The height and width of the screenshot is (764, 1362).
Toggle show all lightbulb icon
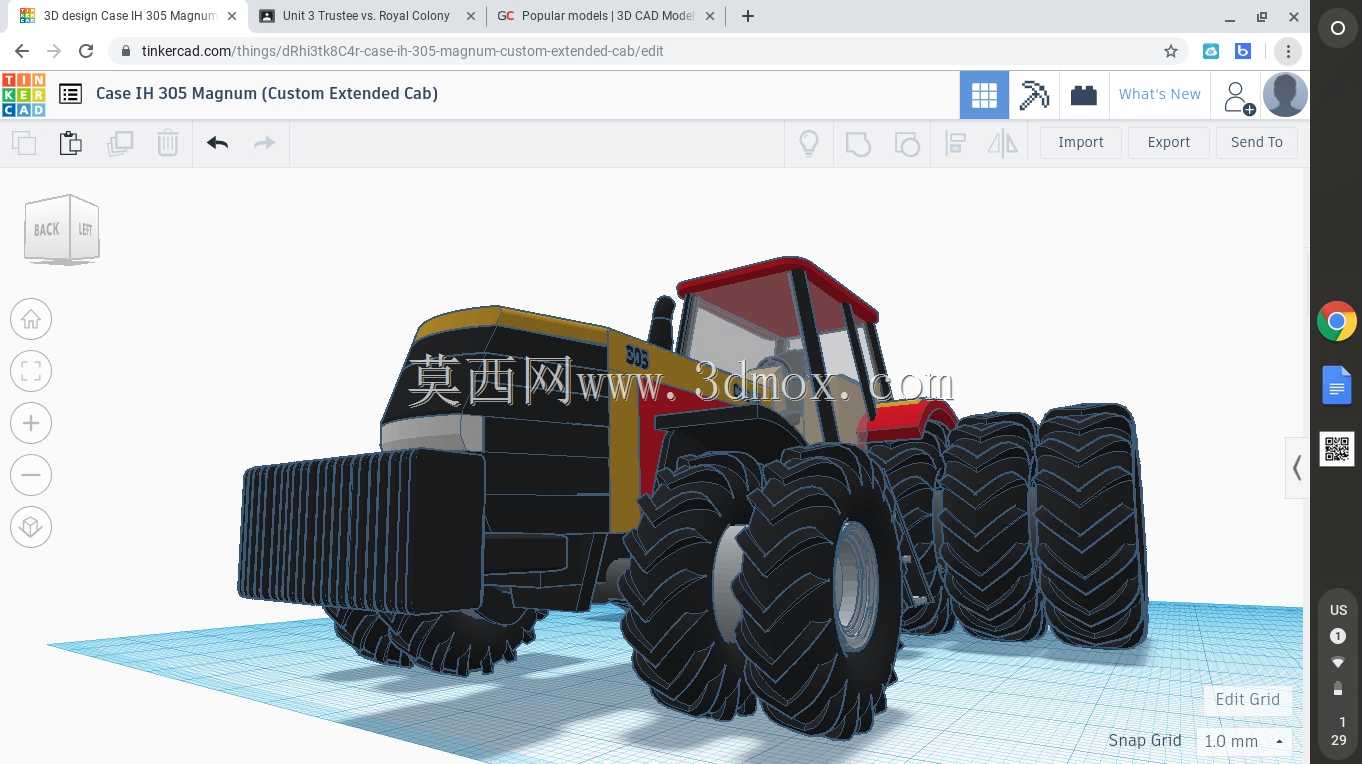tap(809, 143)
